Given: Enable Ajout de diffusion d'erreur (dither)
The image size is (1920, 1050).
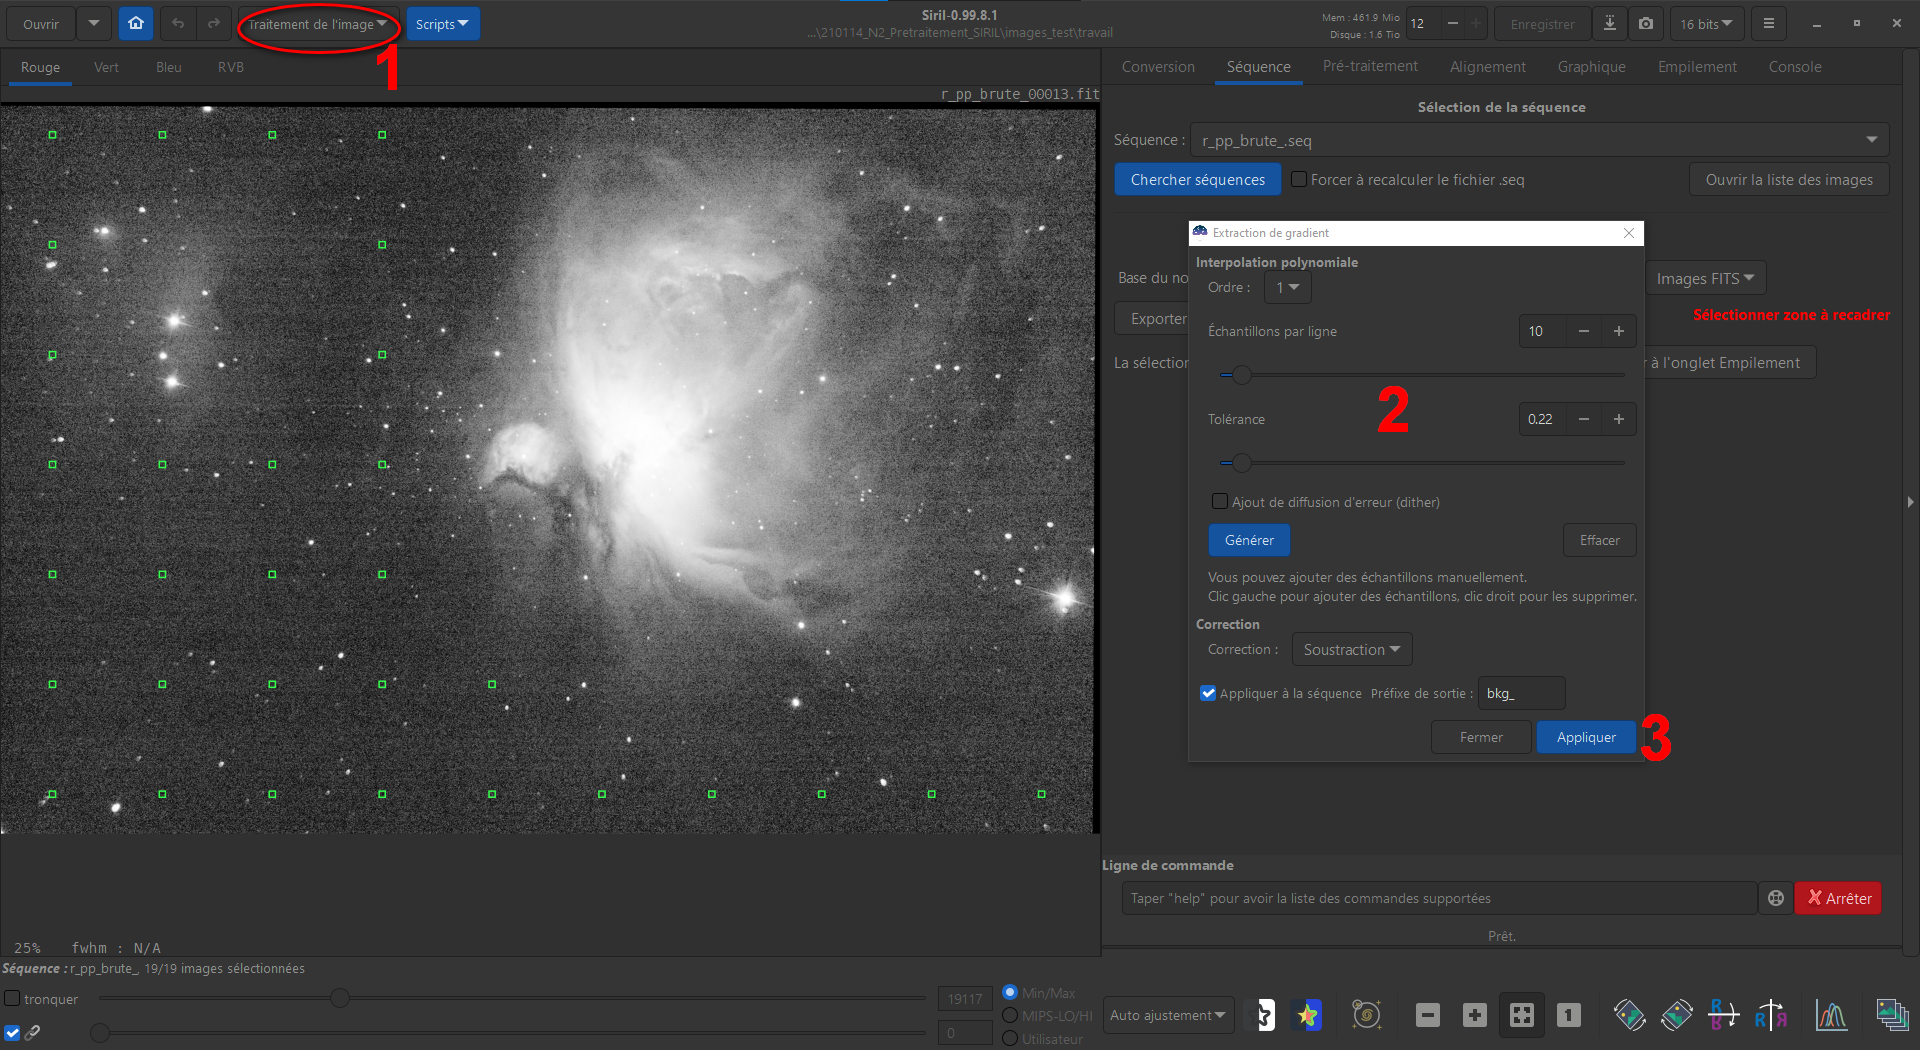Looking at the screenshot, I should [1220, 501].
